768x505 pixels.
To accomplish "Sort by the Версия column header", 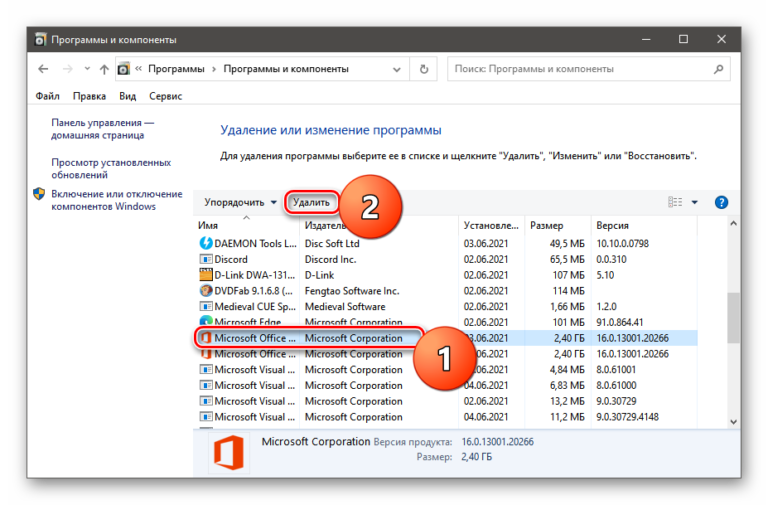I will (644, 225).
